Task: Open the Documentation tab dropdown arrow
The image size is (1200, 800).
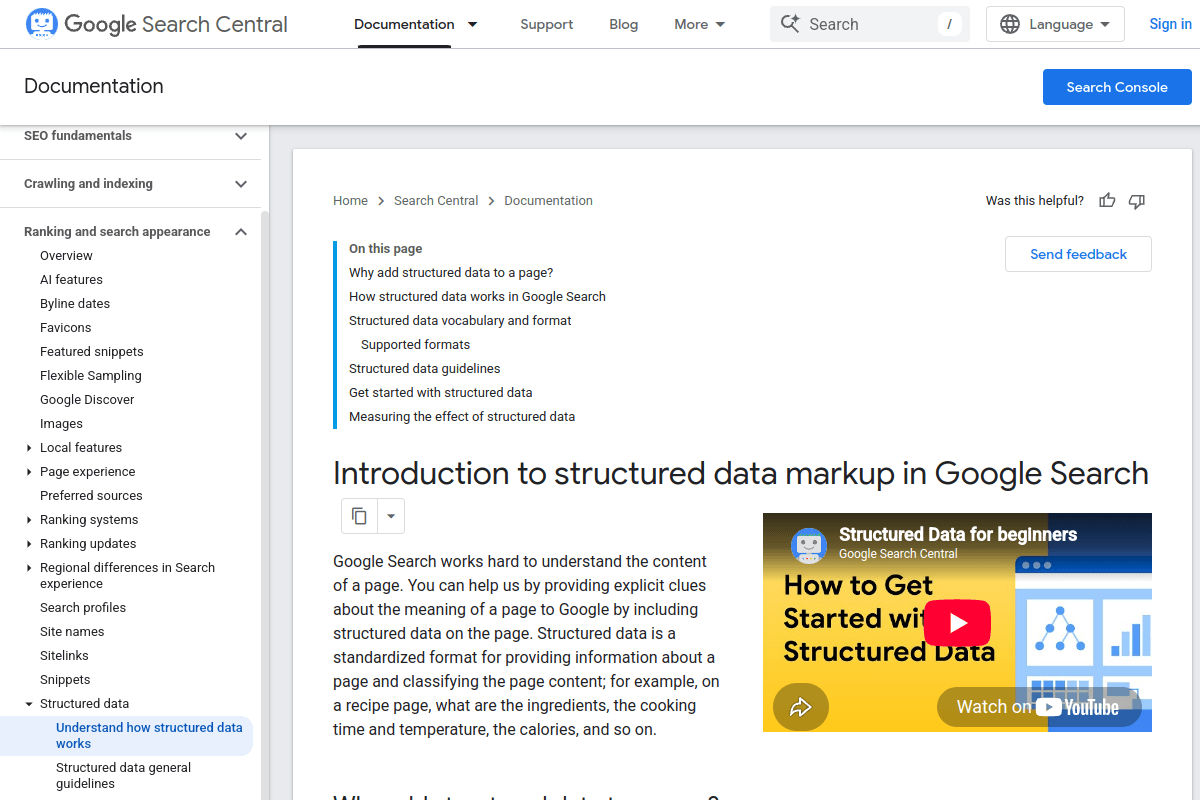Action: (x=473, y=24)
